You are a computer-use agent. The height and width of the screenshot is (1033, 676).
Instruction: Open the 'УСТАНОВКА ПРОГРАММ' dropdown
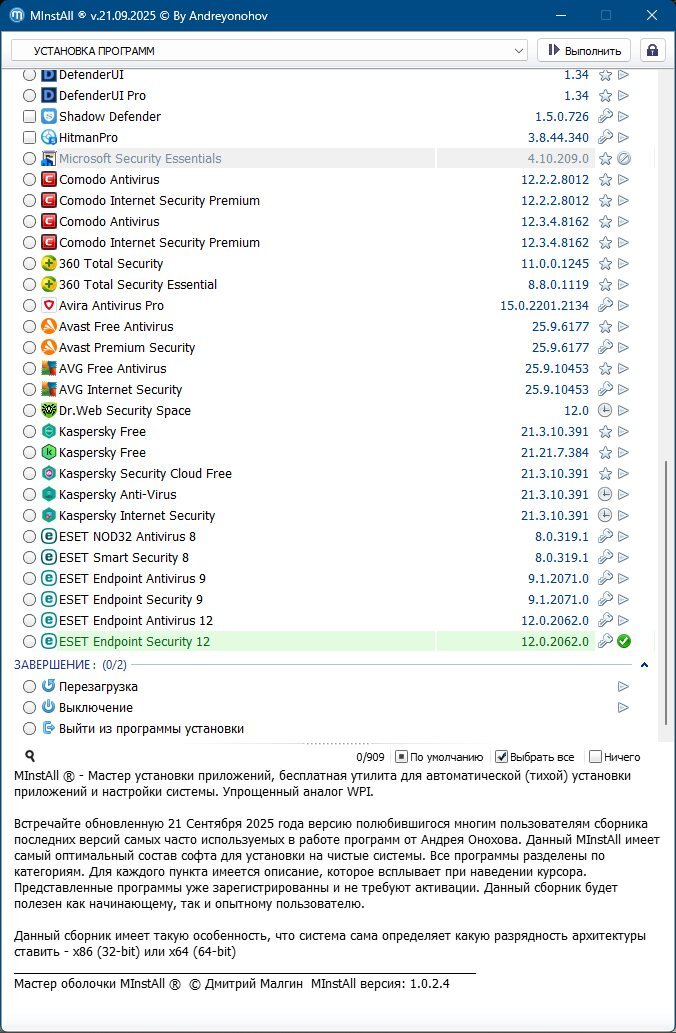pos(269,50)
